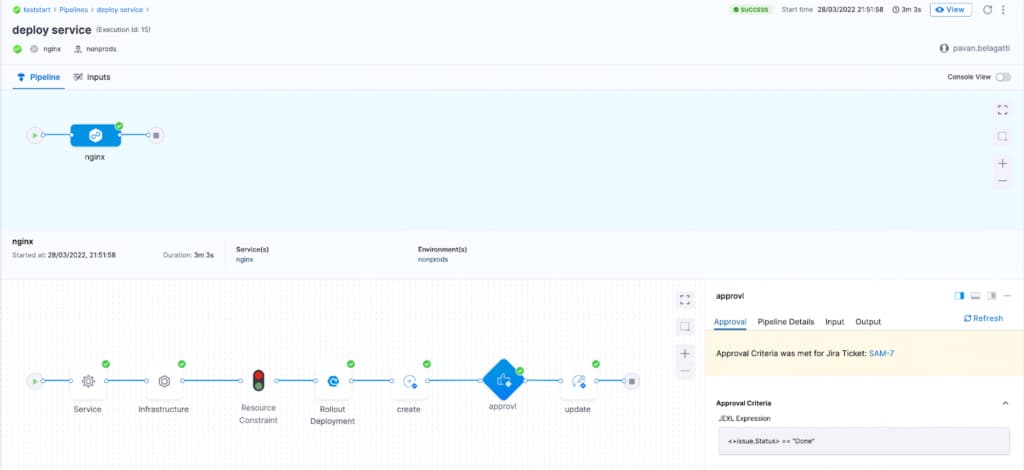1024x470 pixels.
Task: Click the View button in the header
Action: (x=951, y=10)
